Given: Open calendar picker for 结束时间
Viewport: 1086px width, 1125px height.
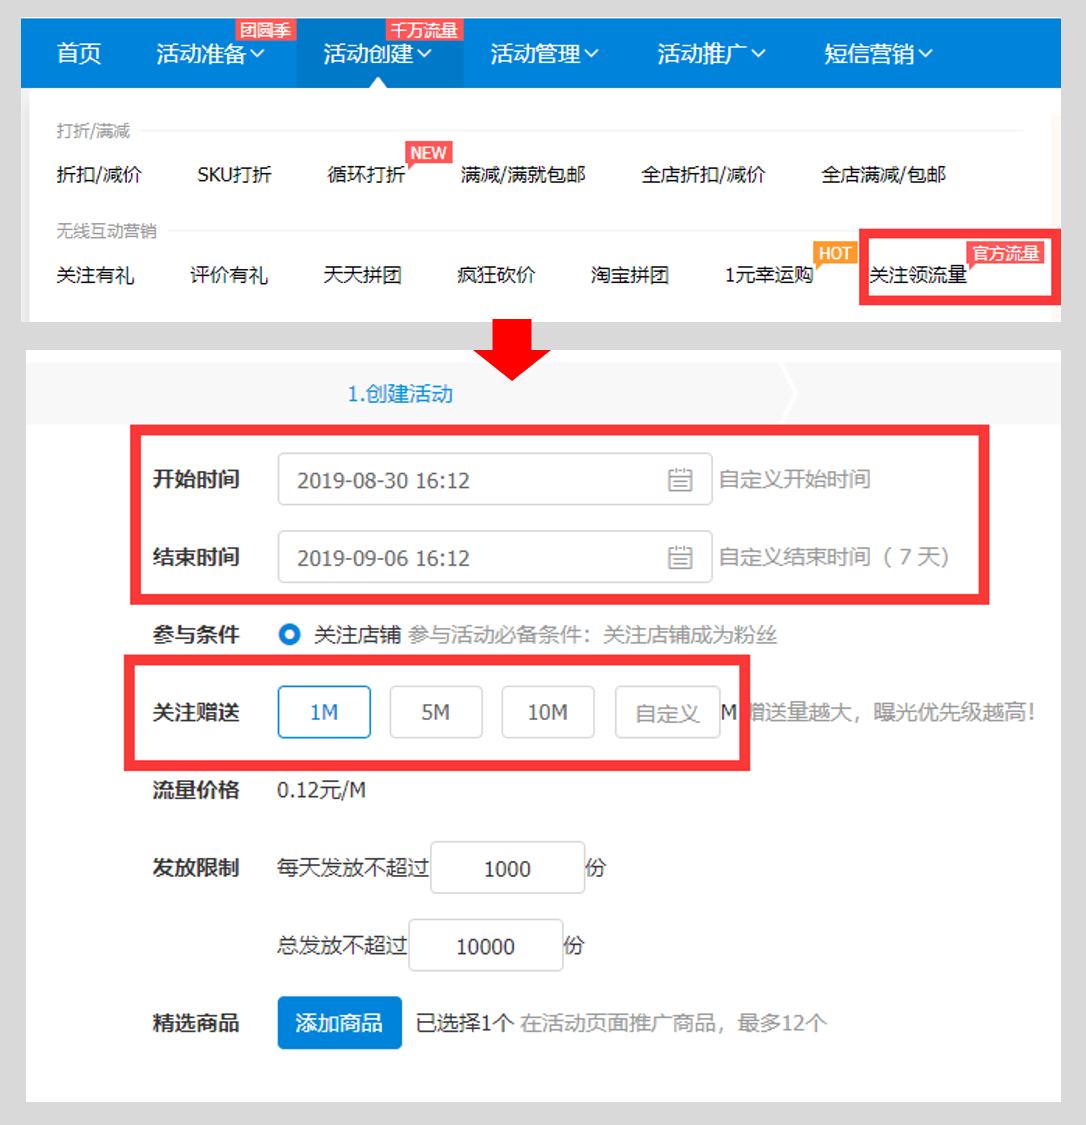Looking at the screenshot, I should [680, 558].
